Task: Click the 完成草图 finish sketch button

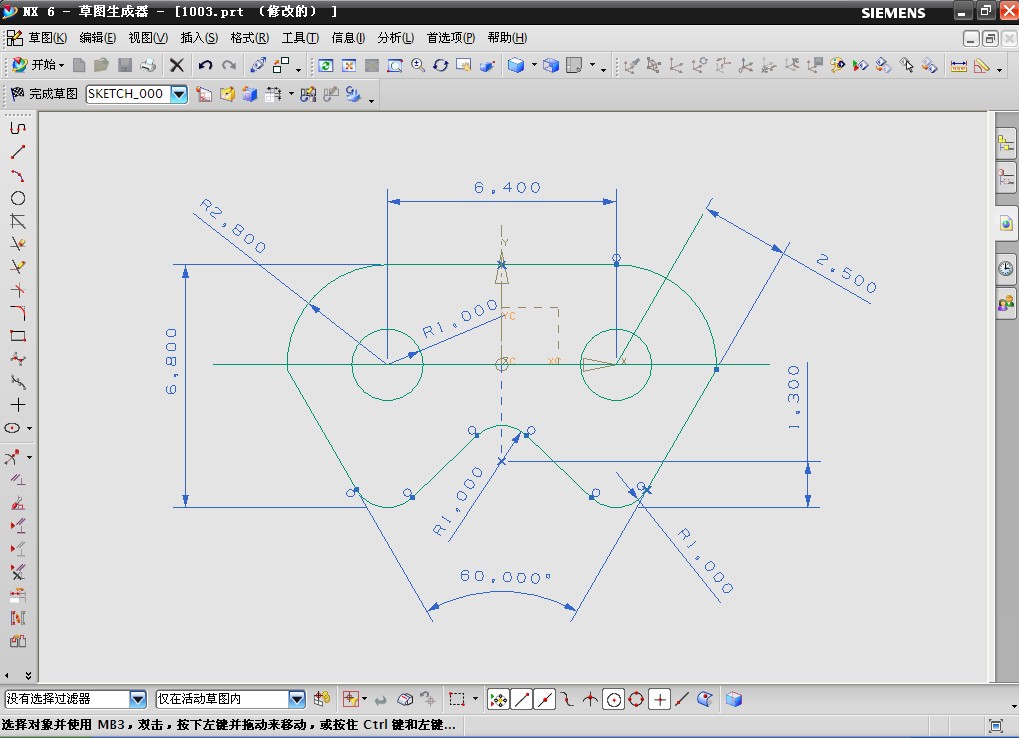Action: [44, 94]
